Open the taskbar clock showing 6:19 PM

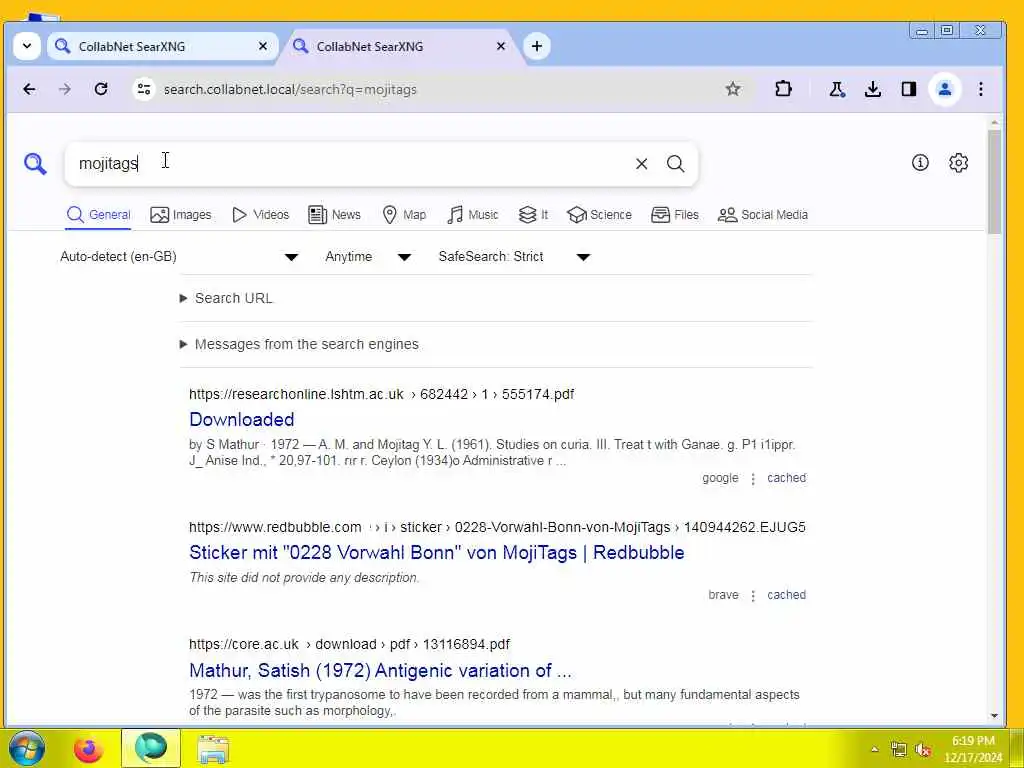973,749
